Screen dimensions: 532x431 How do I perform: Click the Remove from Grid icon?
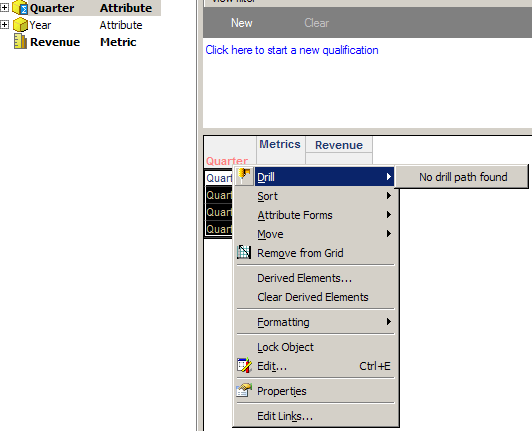[244, 252]
